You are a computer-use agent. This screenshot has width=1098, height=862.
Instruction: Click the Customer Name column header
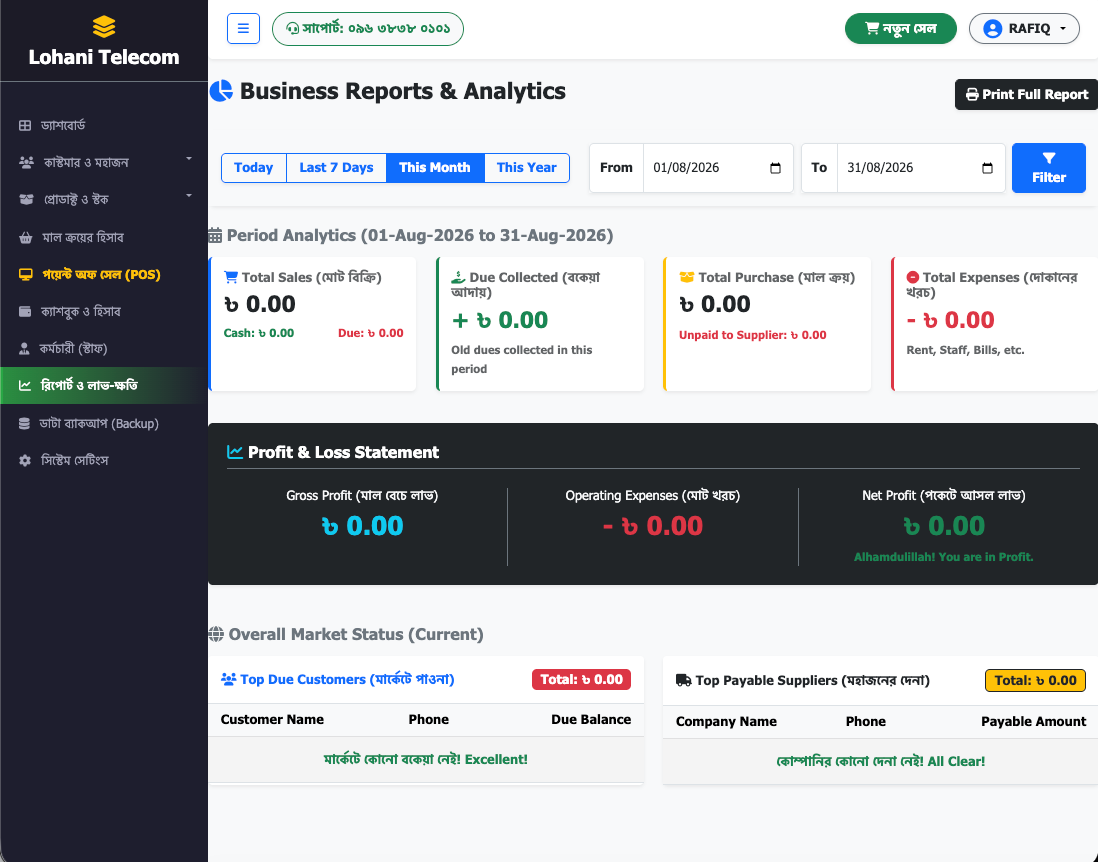pyautogui.click(x=272, y=720)
